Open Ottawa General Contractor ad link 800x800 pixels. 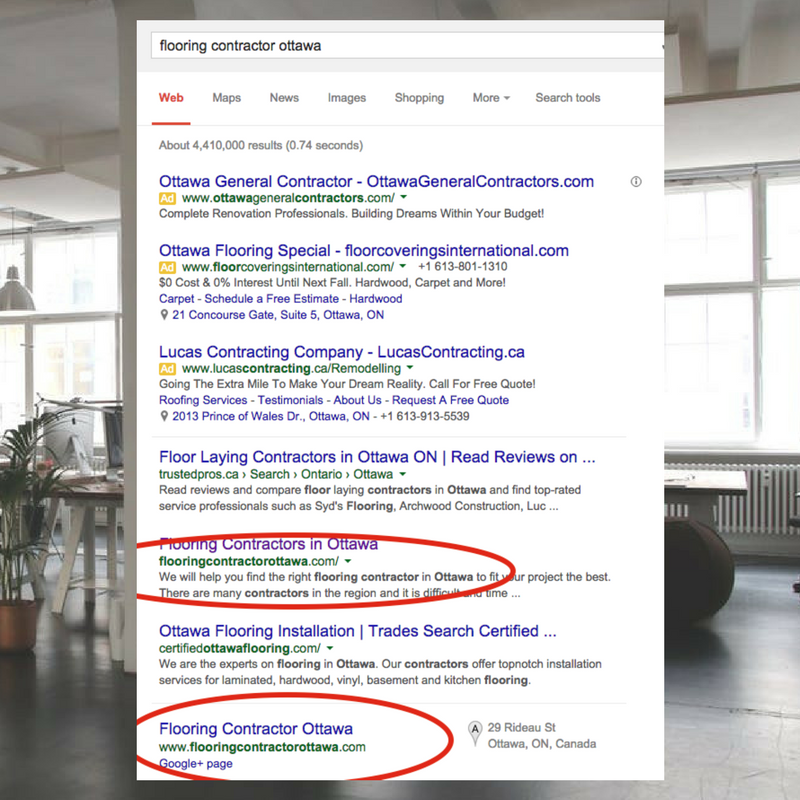376,182
